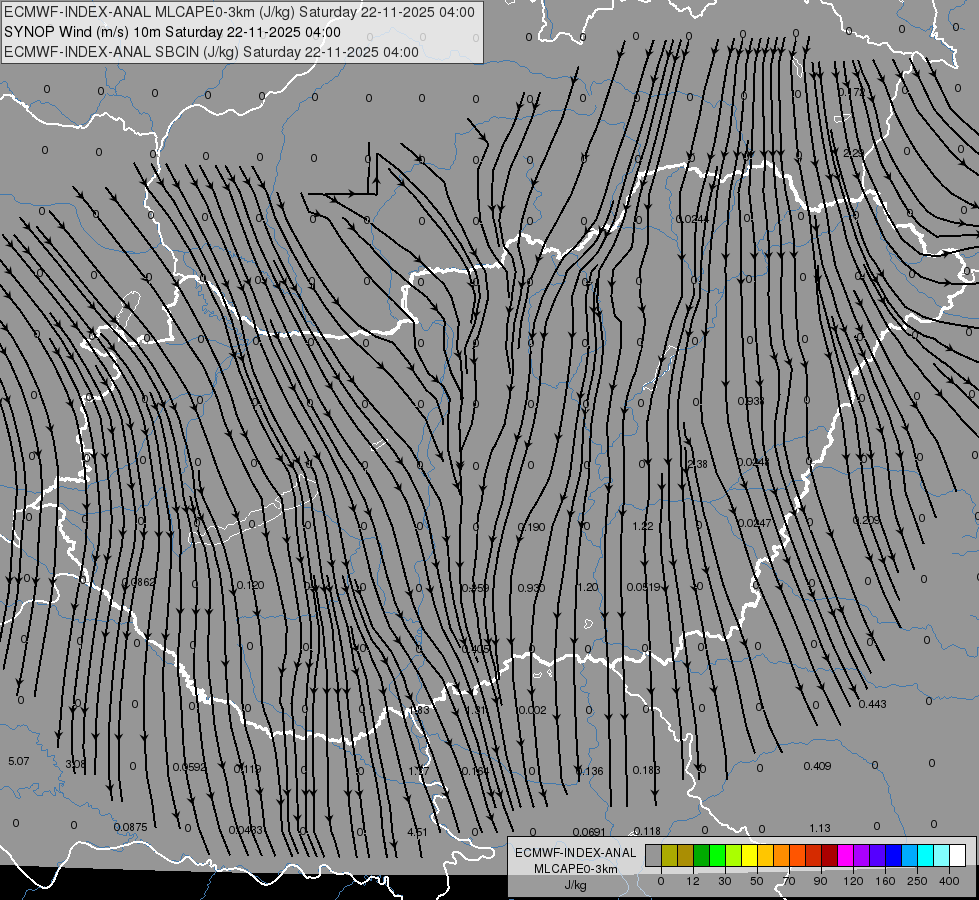
Task: Click the pure yellow legend swatch
Action: [749, 855]
